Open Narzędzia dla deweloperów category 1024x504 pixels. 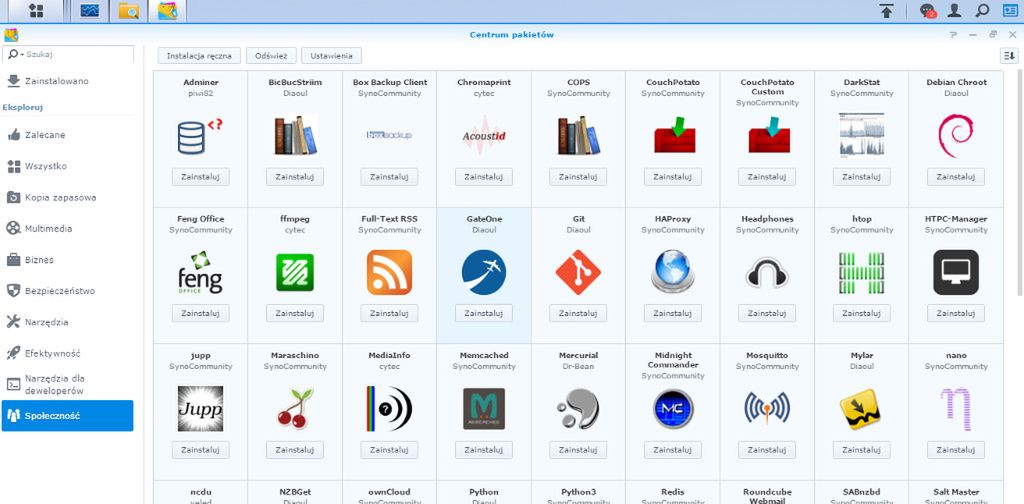67,385
